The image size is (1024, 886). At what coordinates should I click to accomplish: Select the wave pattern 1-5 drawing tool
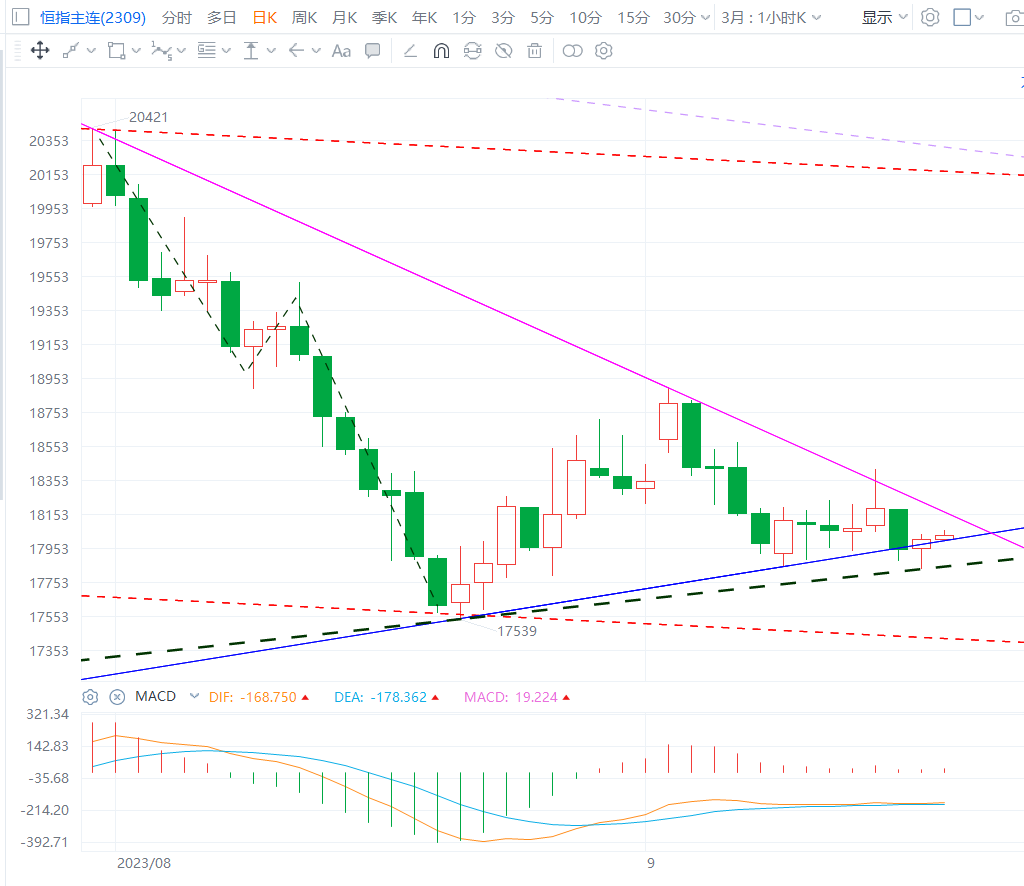[x=161, y=50]
